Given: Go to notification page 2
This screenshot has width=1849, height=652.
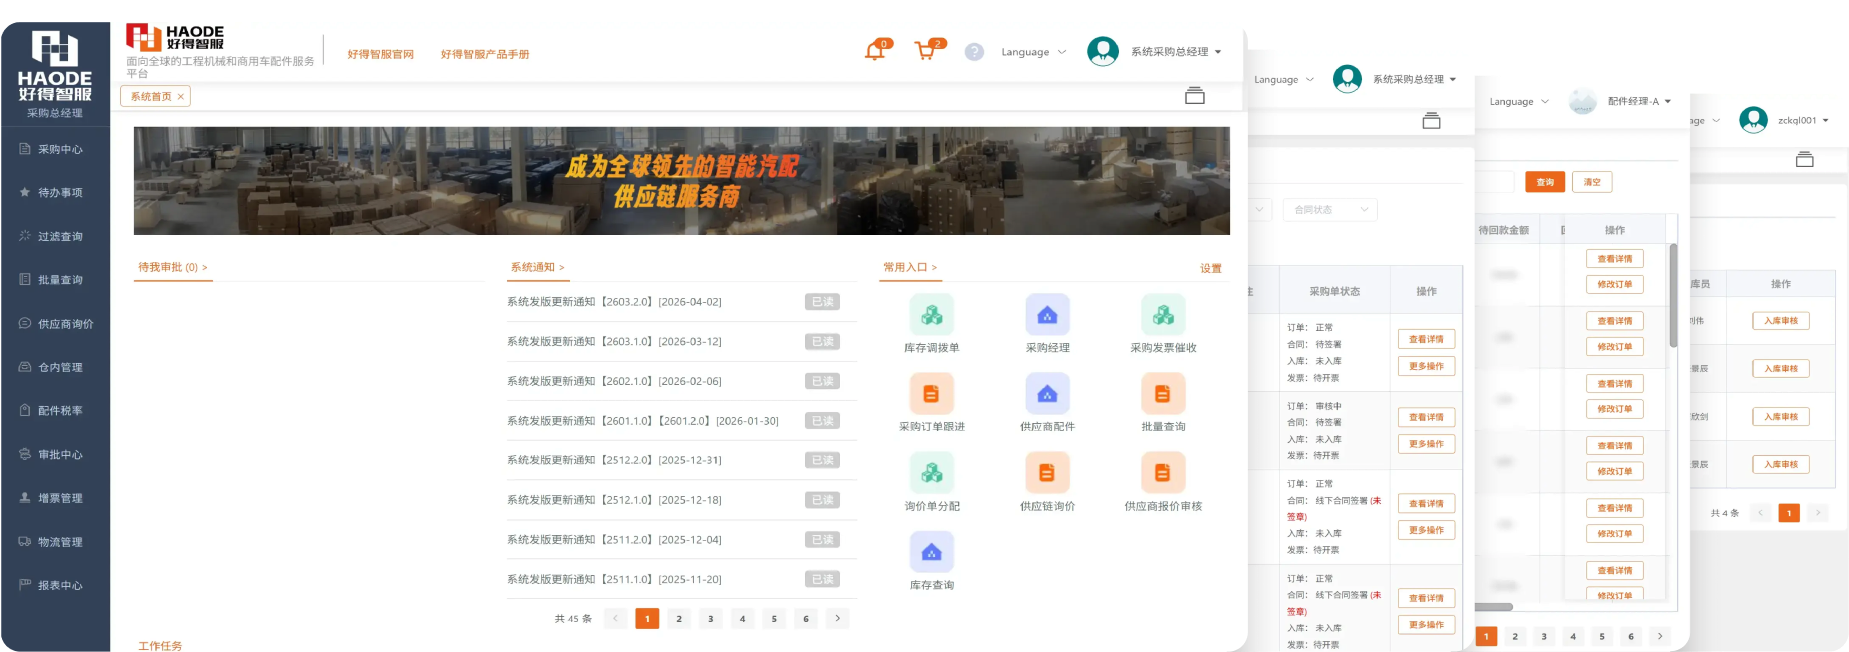Looking at the screenshot, I should 679,619.
